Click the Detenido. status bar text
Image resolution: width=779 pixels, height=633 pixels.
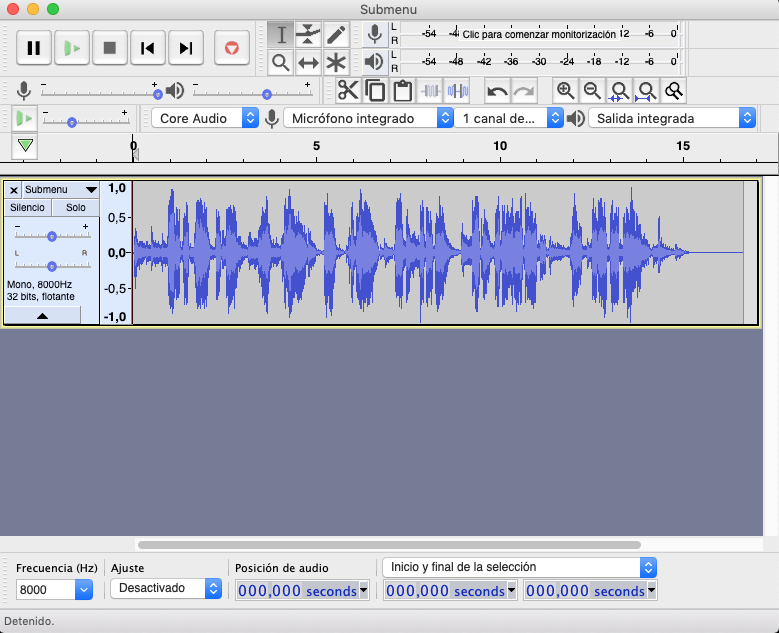pos(29,621)
